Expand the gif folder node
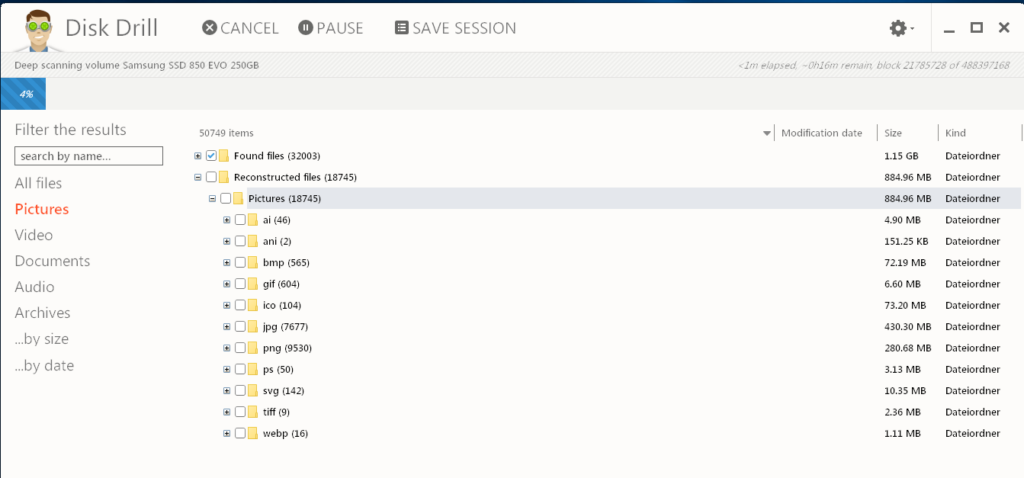1024x478 pixels. [x=227, y=284]
